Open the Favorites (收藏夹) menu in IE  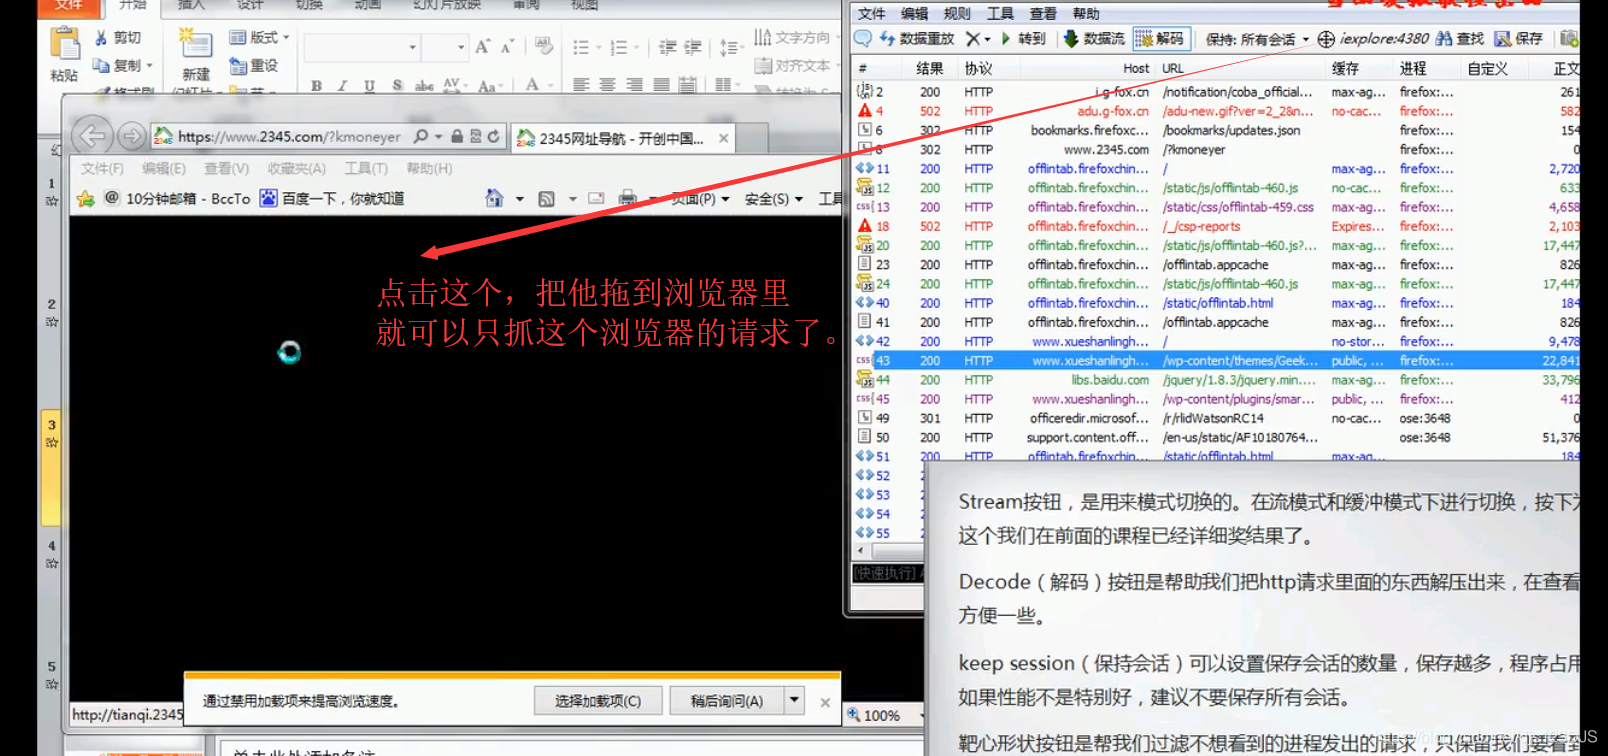pyautogui.click(x=296, y=168)
